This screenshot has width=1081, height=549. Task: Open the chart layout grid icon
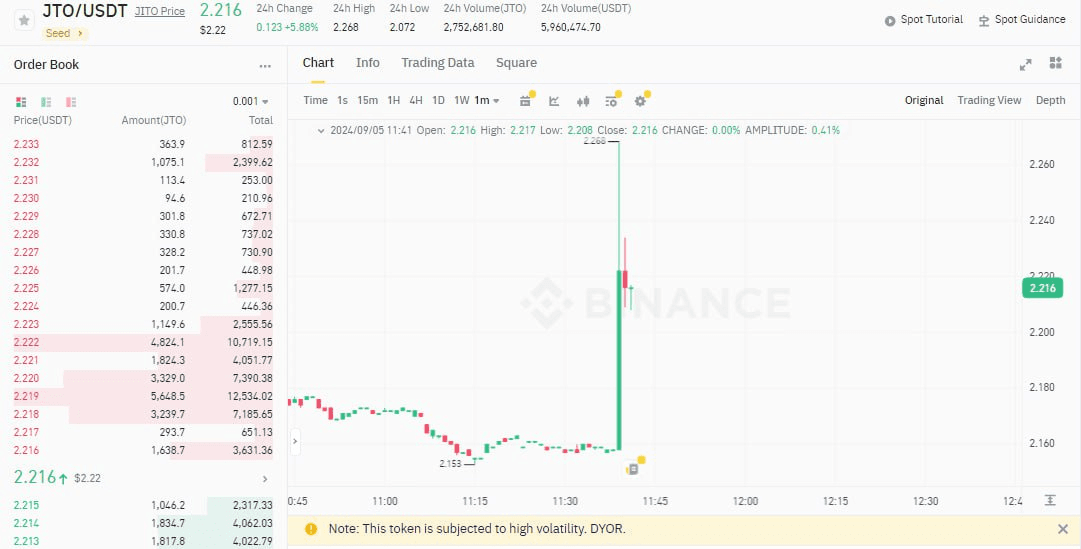(x=1055, y=63)
